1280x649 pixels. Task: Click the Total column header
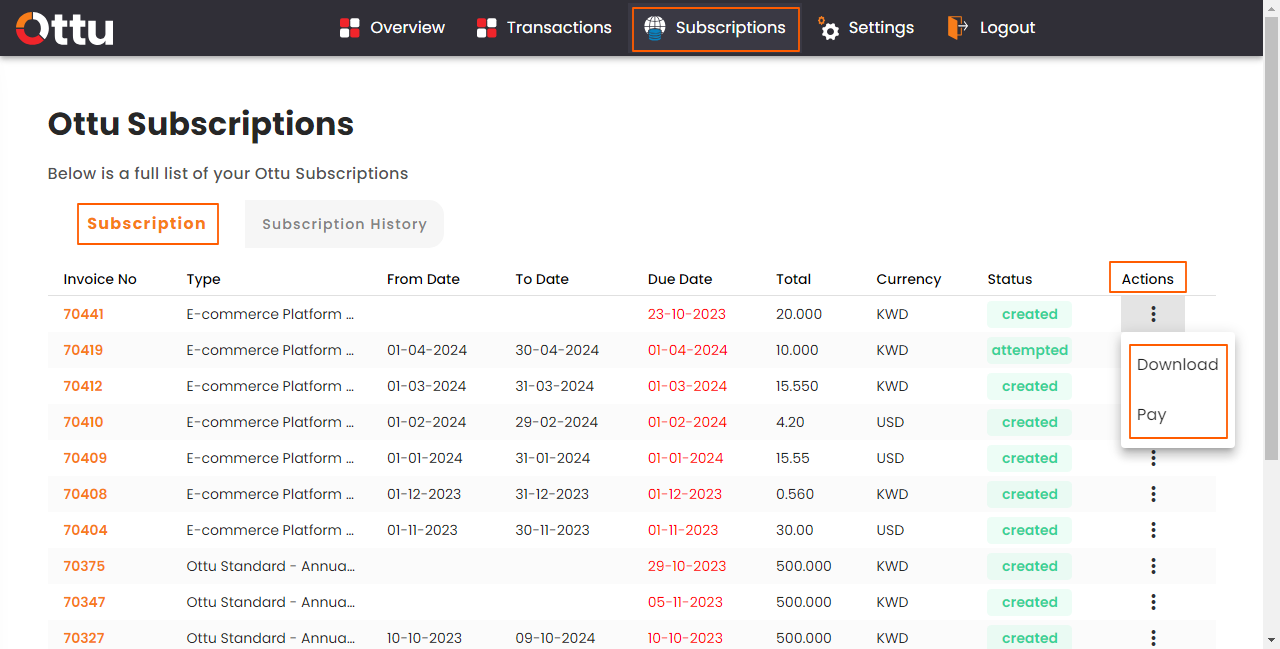point(793,279)
